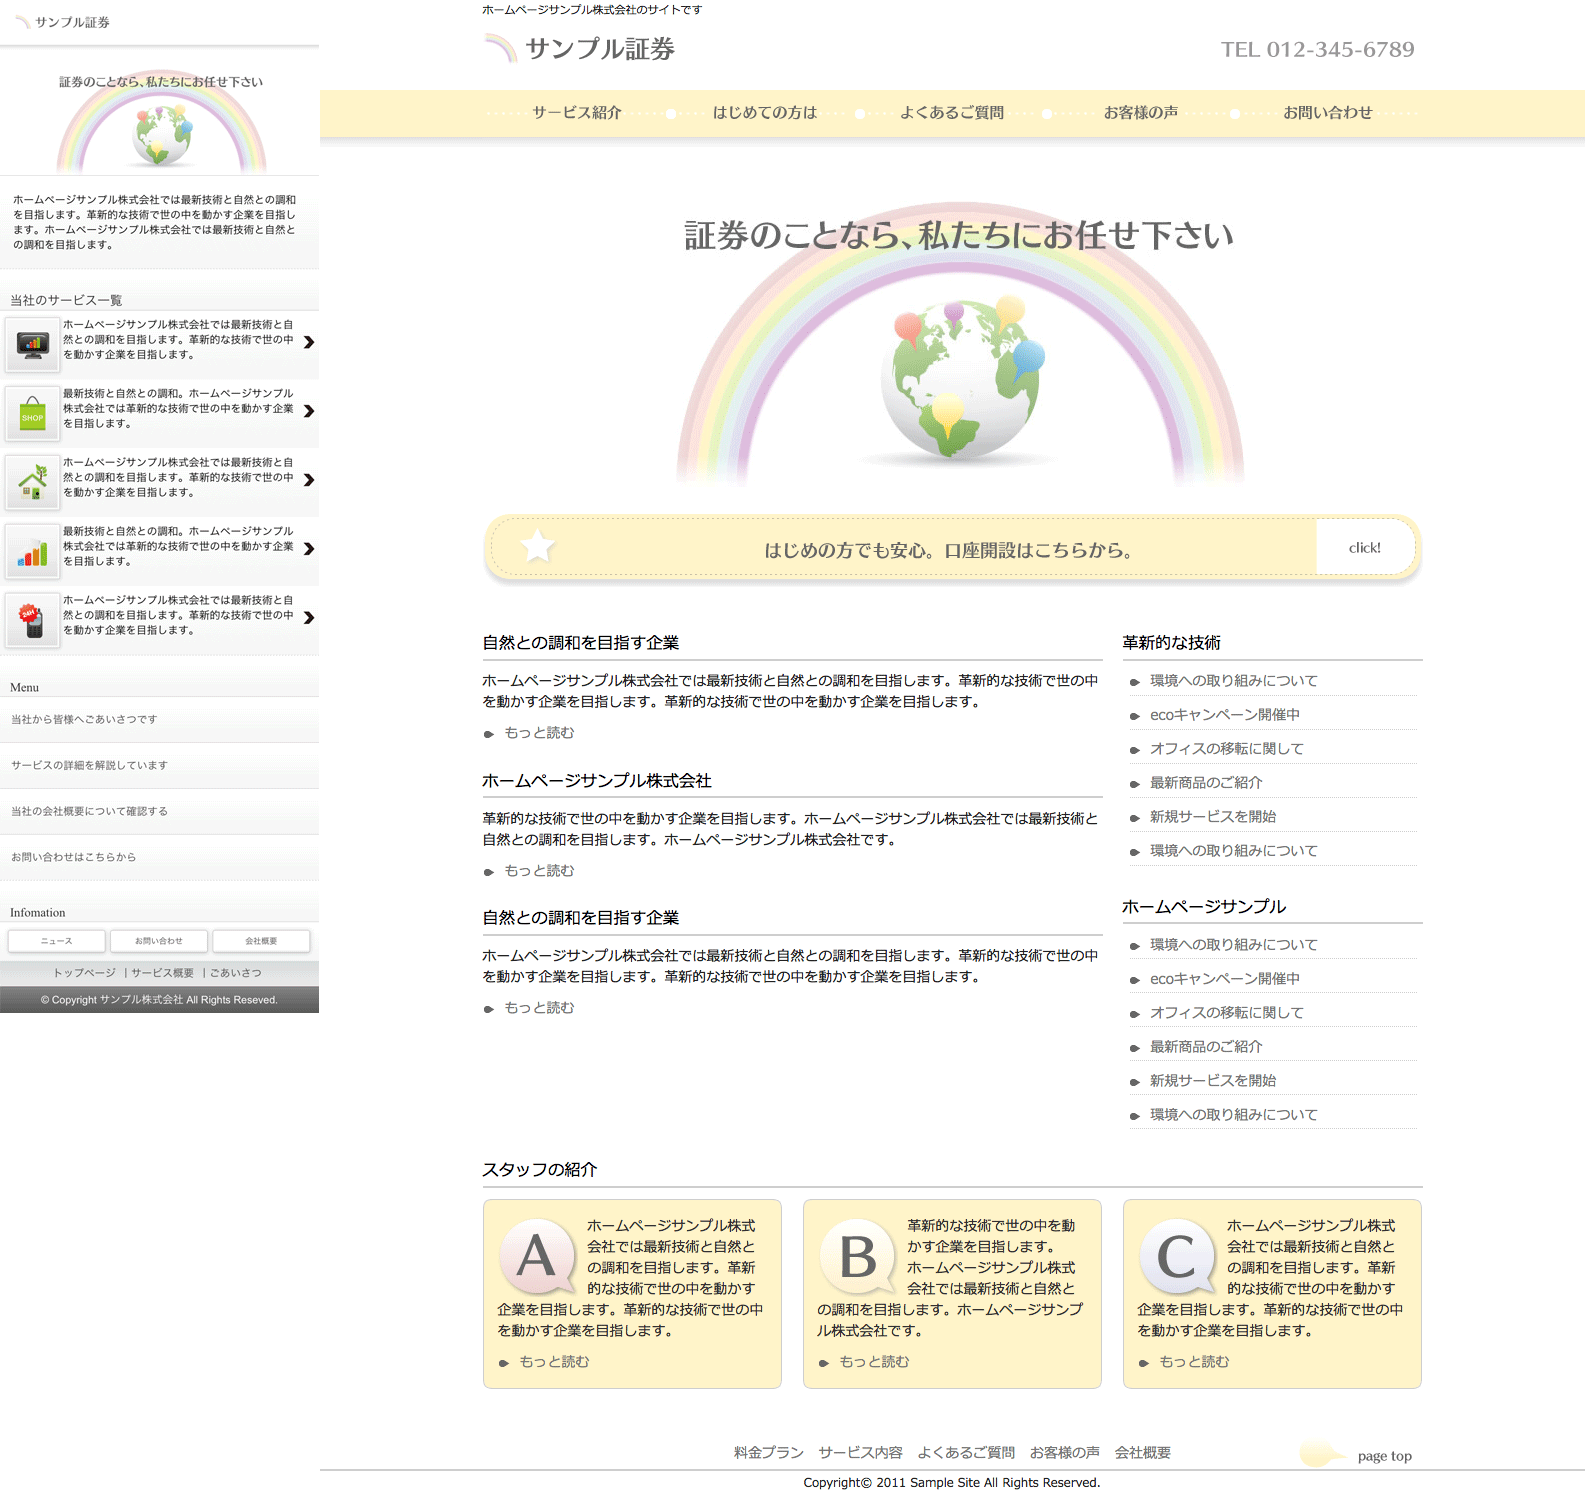Click the monitor chart service icon

(x=33, y=344)
